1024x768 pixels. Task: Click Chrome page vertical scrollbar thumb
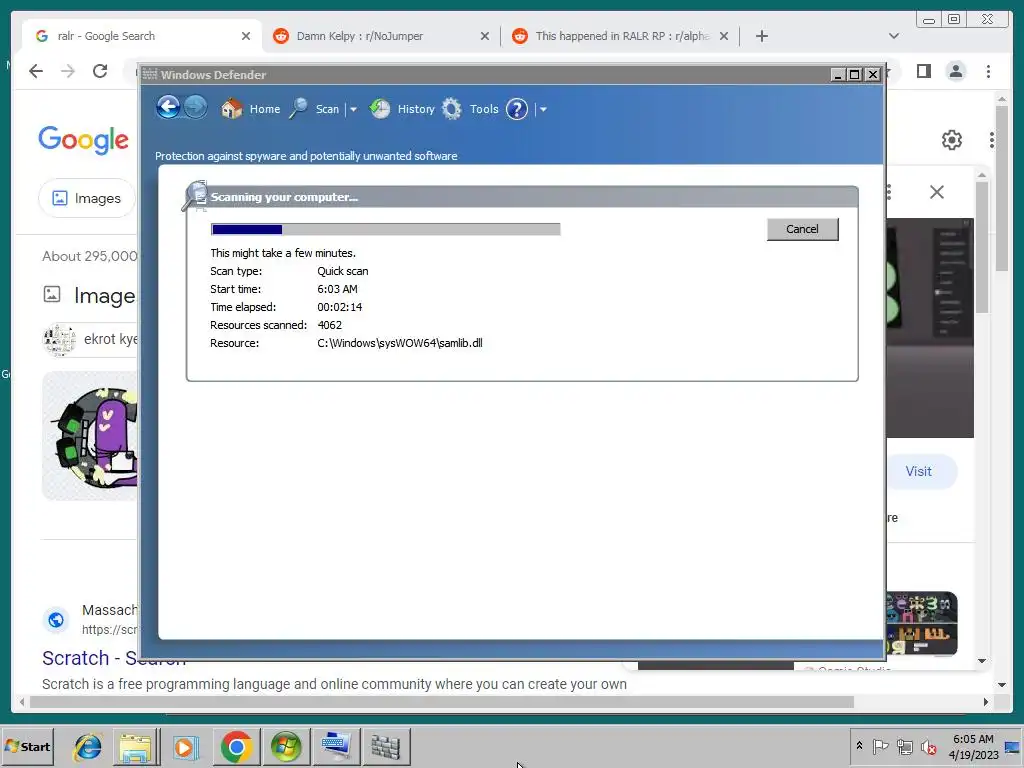click(1002, 189)
